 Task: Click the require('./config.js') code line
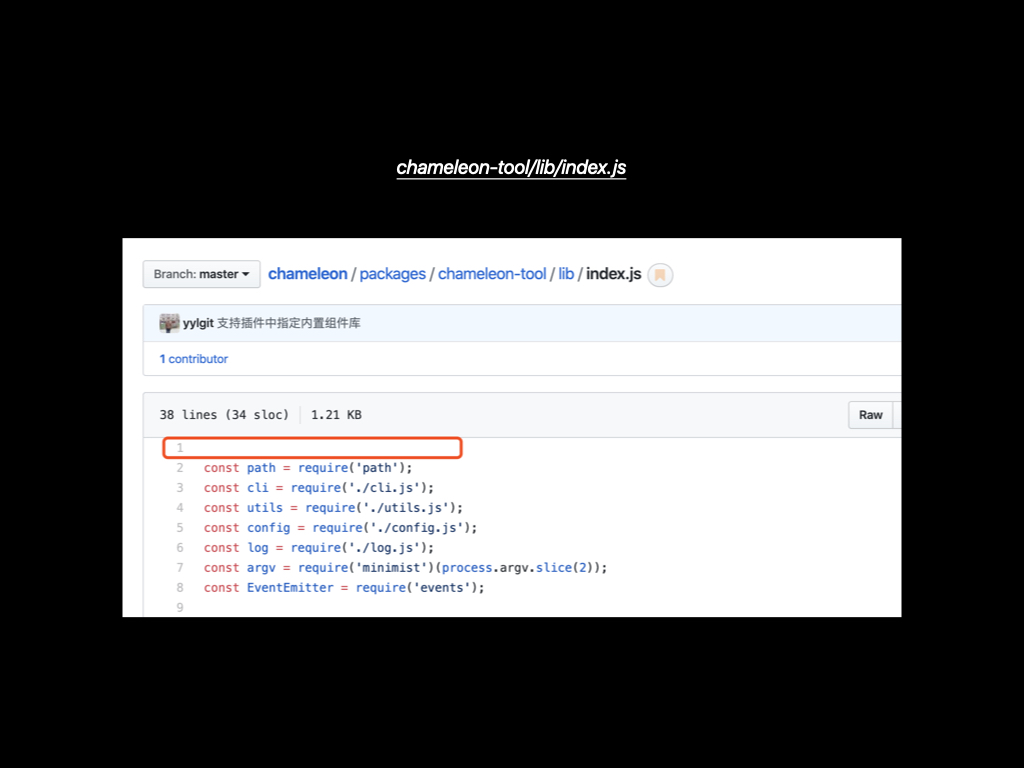click(340, 528)
